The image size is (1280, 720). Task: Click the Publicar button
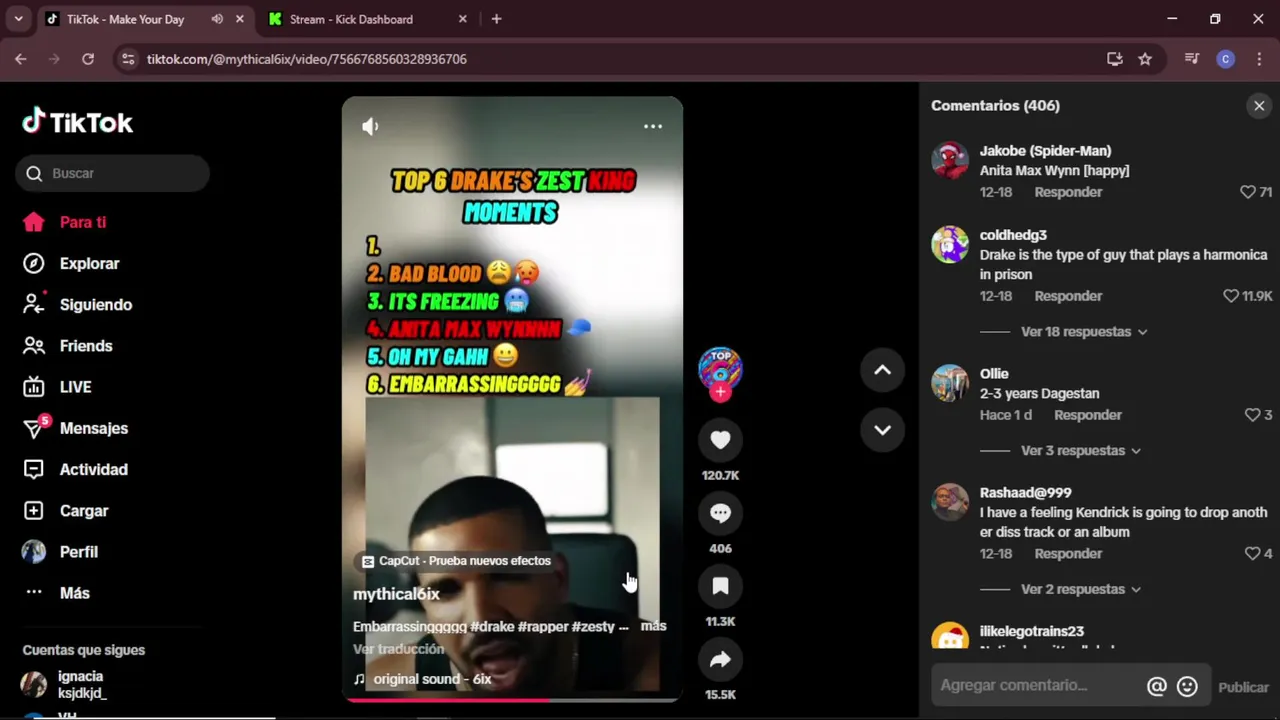1243,687
